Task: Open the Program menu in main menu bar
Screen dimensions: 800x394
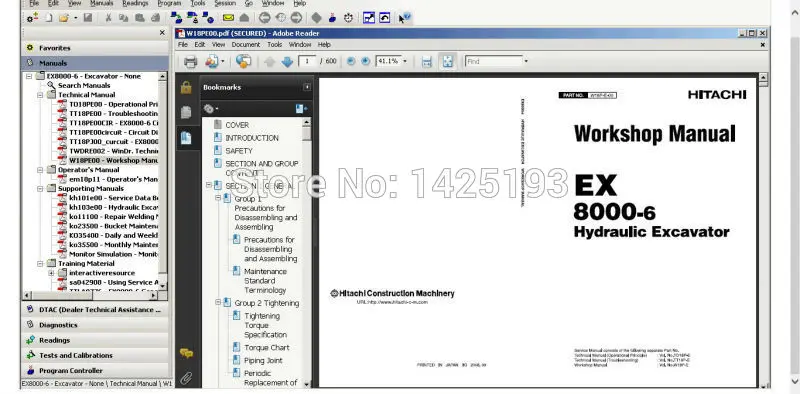Action: [x=169, y=3]
